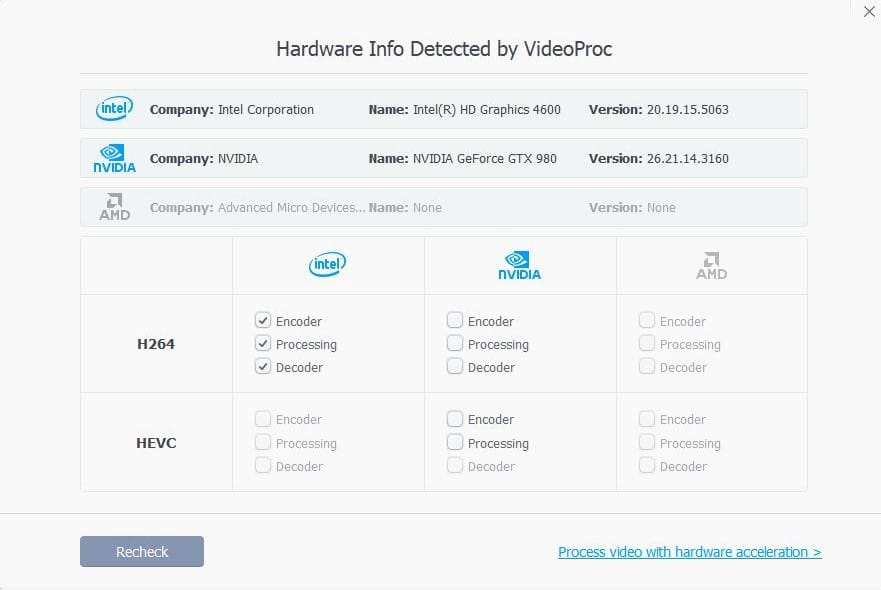
Task: Click the Intel HD Graphics 4600 name text
Action: pos(486,109)
